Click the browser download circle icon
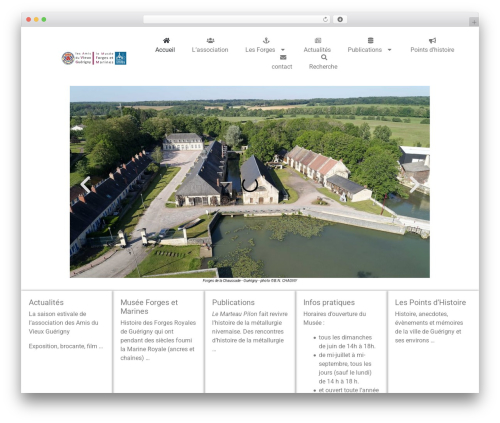Screen dimensions: 500x423 [340, 19]
